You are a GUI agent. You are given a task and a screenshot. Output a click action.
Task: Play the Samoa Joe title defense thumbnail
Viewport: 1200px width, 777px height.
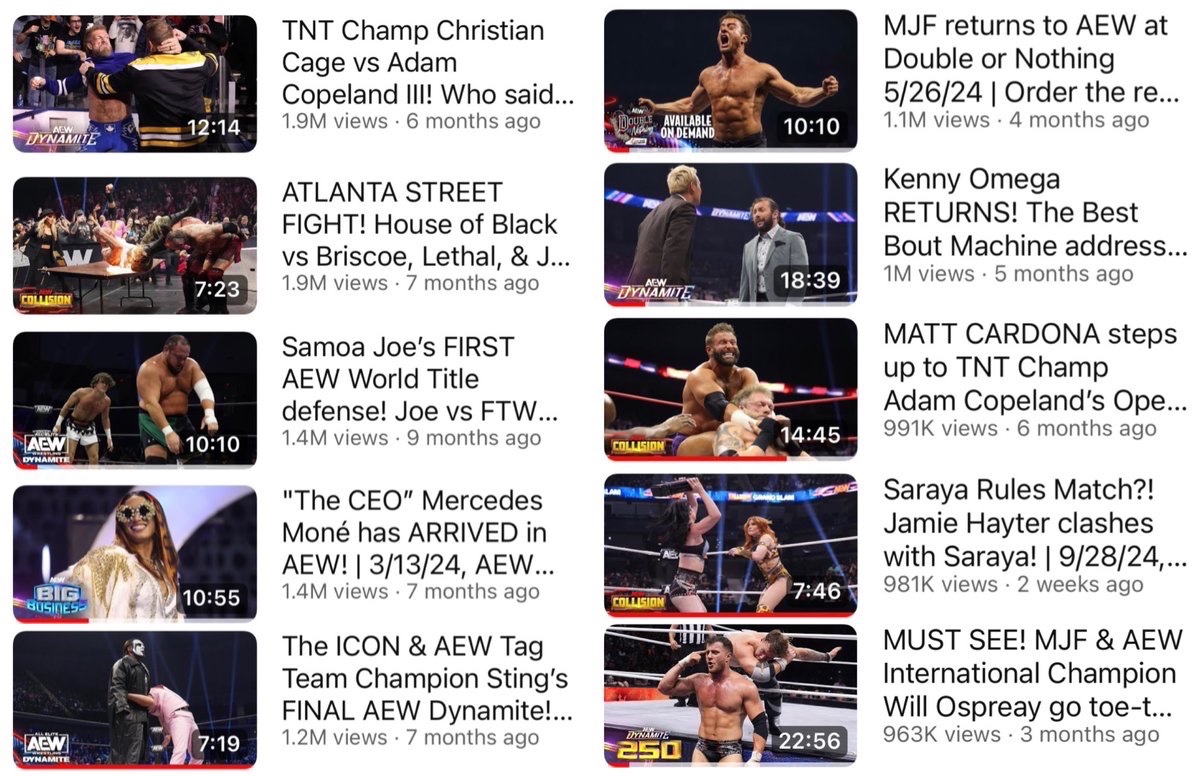click(x=134, y=400)
